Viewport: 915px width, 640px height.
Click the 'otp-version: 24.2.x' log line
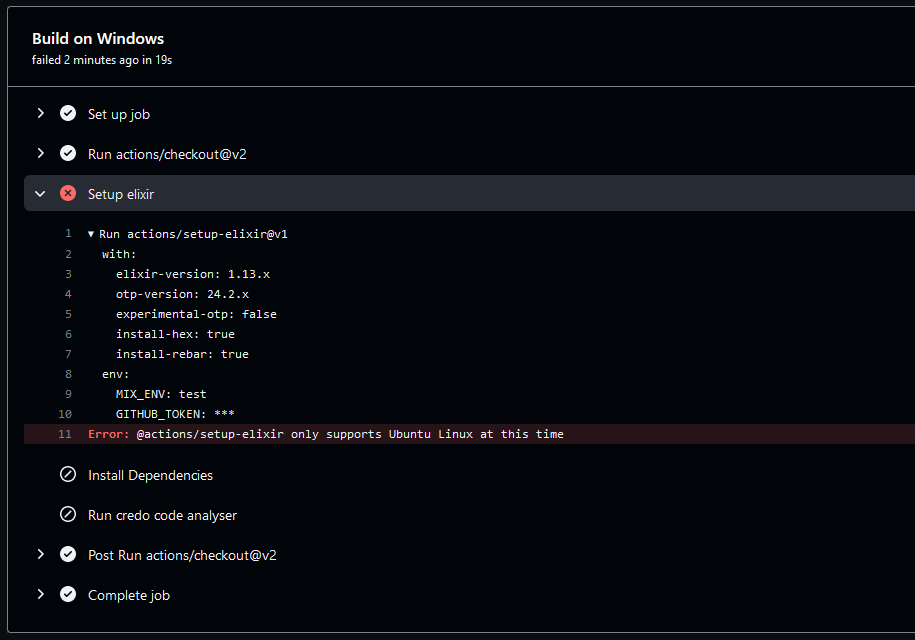click(182, 293)
